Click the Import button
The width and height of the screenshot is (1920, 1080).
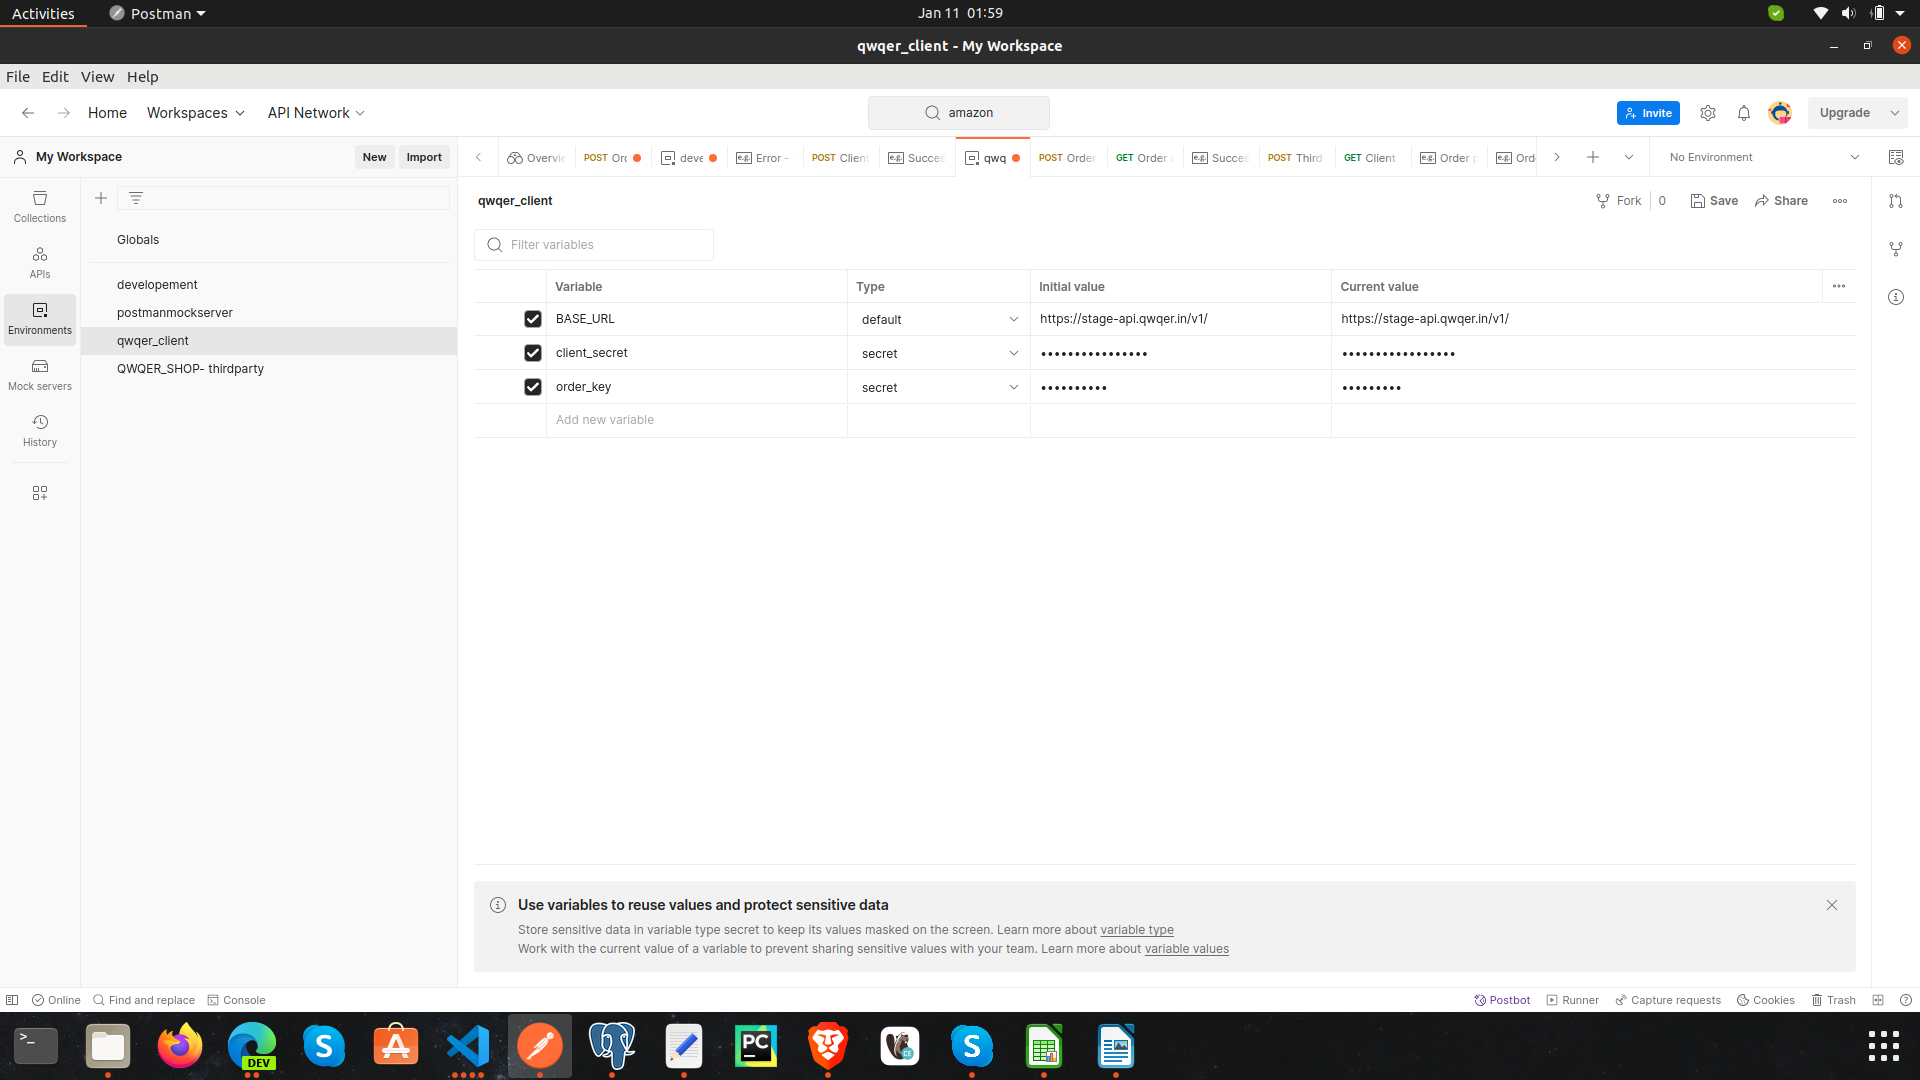click(x=424, y=157)
